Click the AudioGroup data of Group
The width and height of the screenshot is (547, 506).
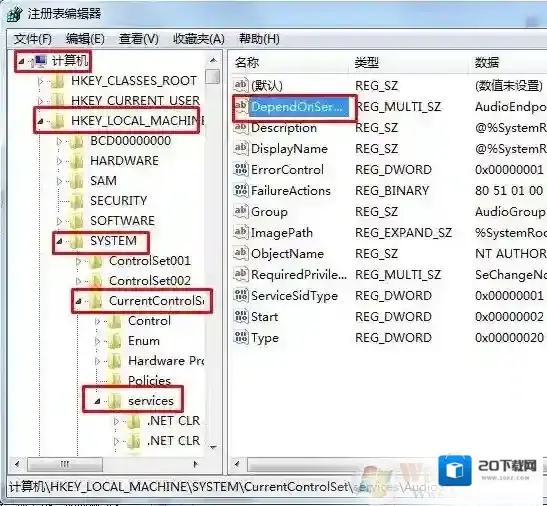pos(510,211)
